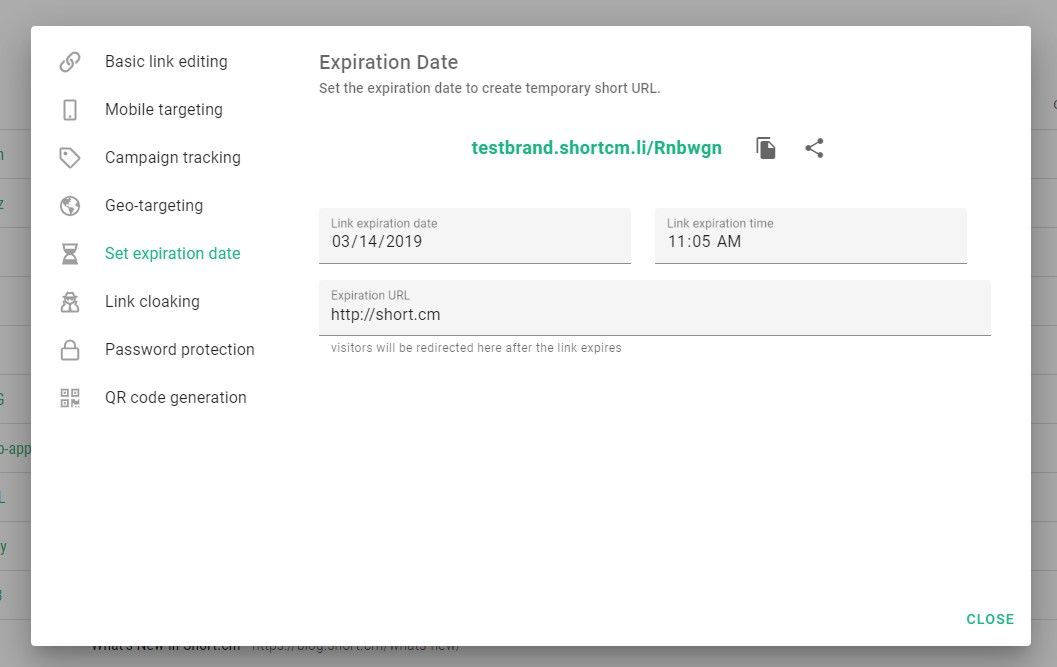
Task: Click the testbrand.shortcm.li/Rnbwgn link
Action: 596,147
